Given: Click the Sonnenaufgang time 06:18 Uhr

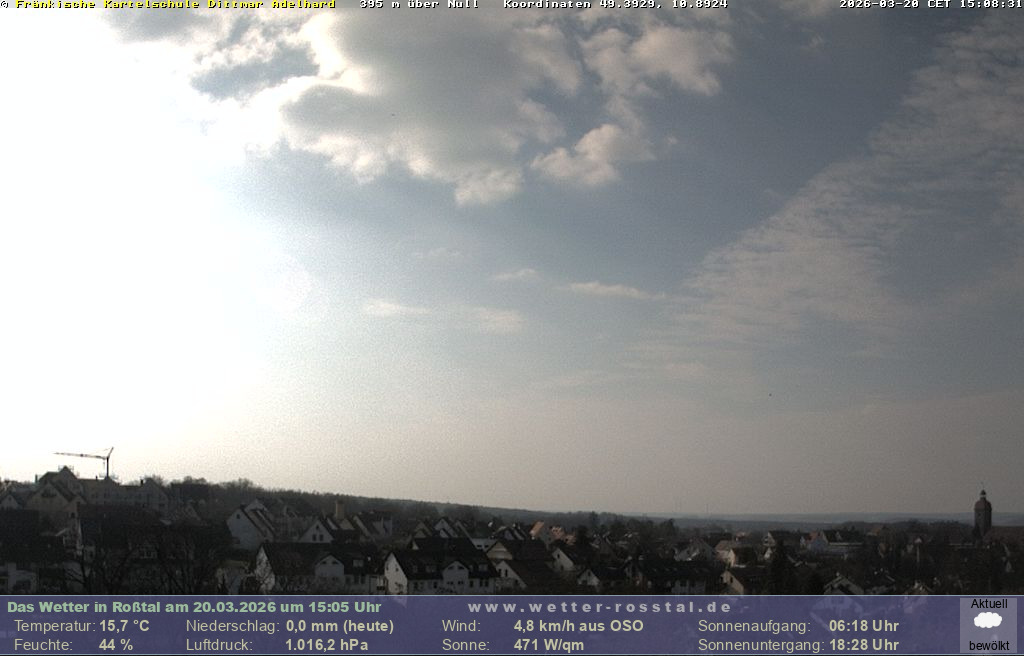Looking at the screenshot, I should [x=863, y=626].
